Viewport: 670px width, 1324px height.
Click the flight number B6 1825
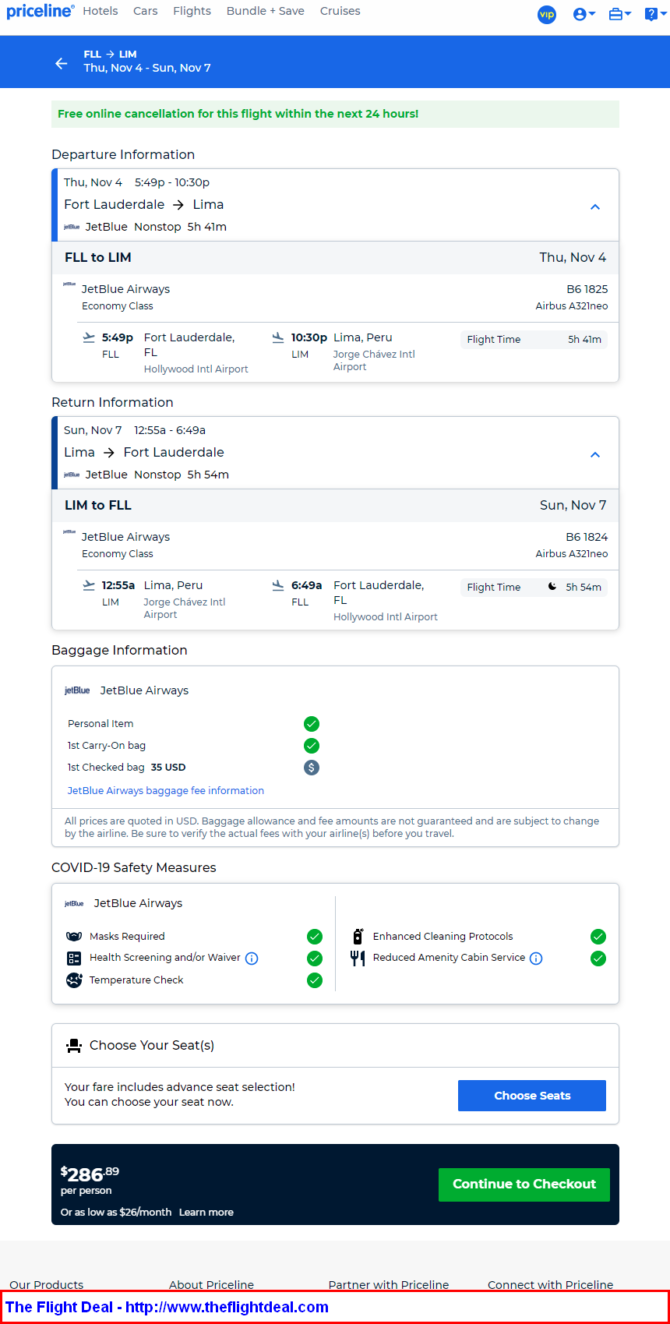tap(587, 289)
